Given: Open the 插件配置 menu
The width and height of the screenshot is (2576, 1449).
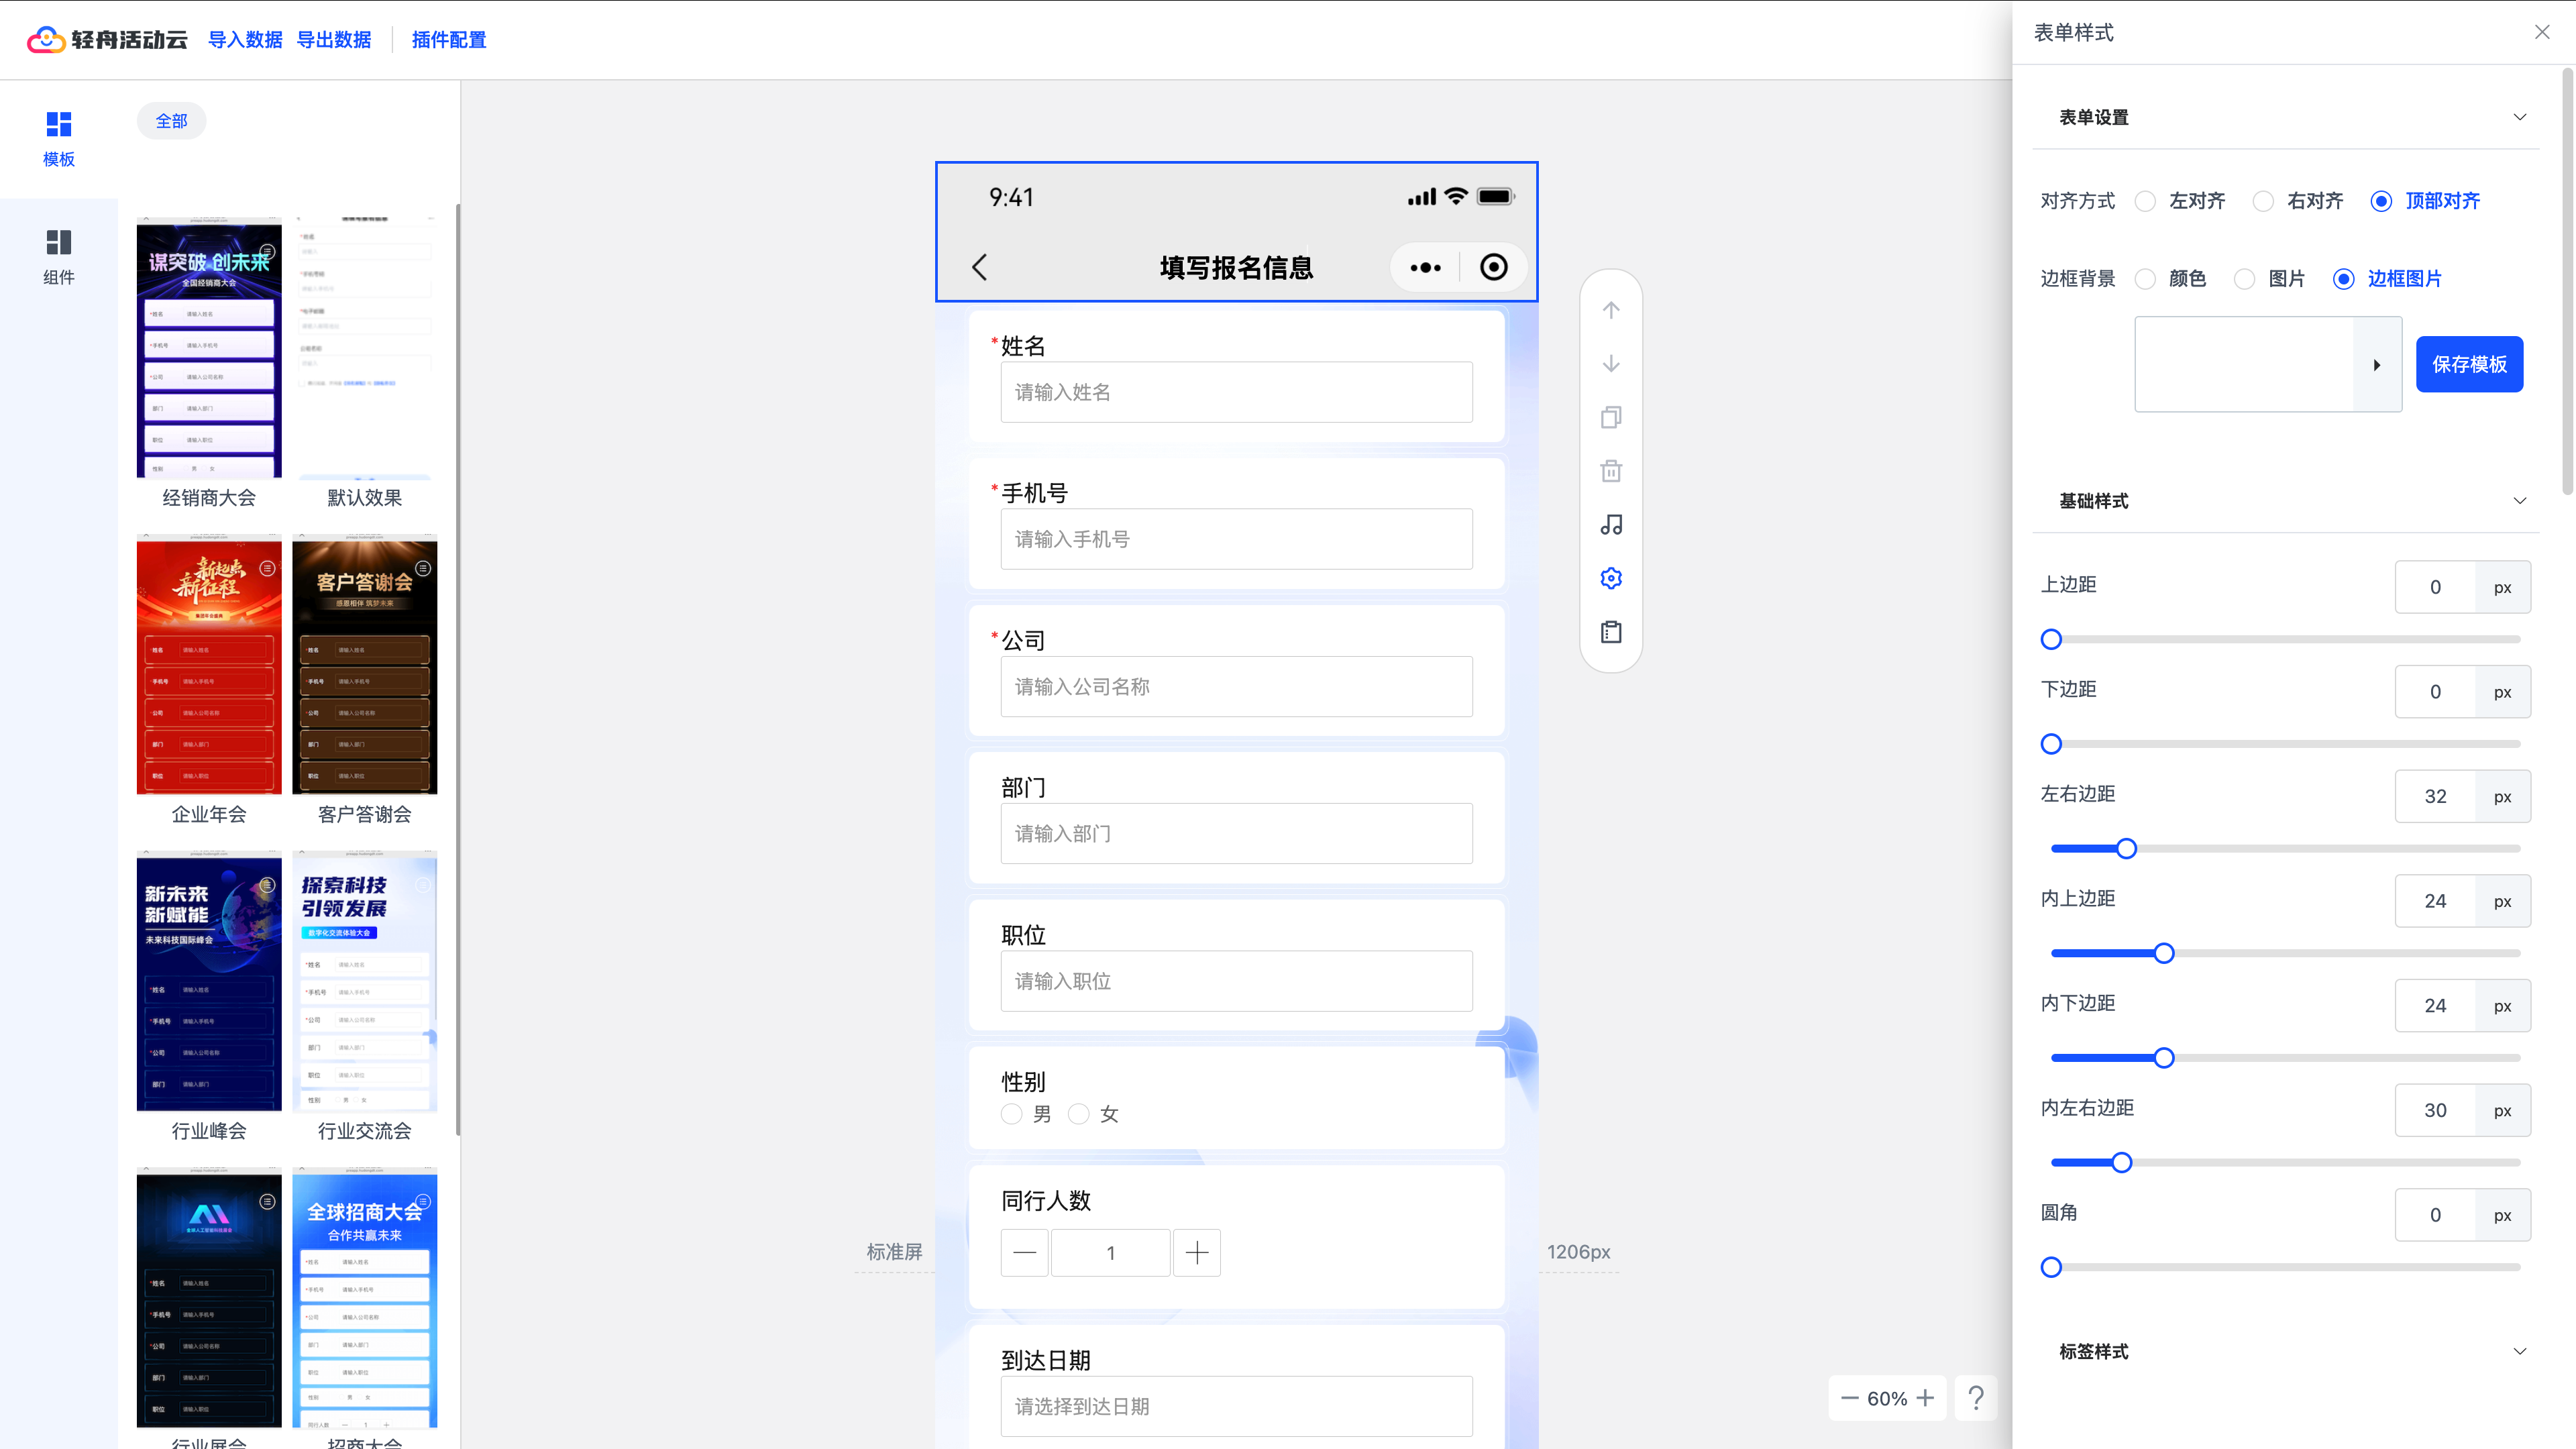Looking at the screenshot, I should (x=448, y=40).
